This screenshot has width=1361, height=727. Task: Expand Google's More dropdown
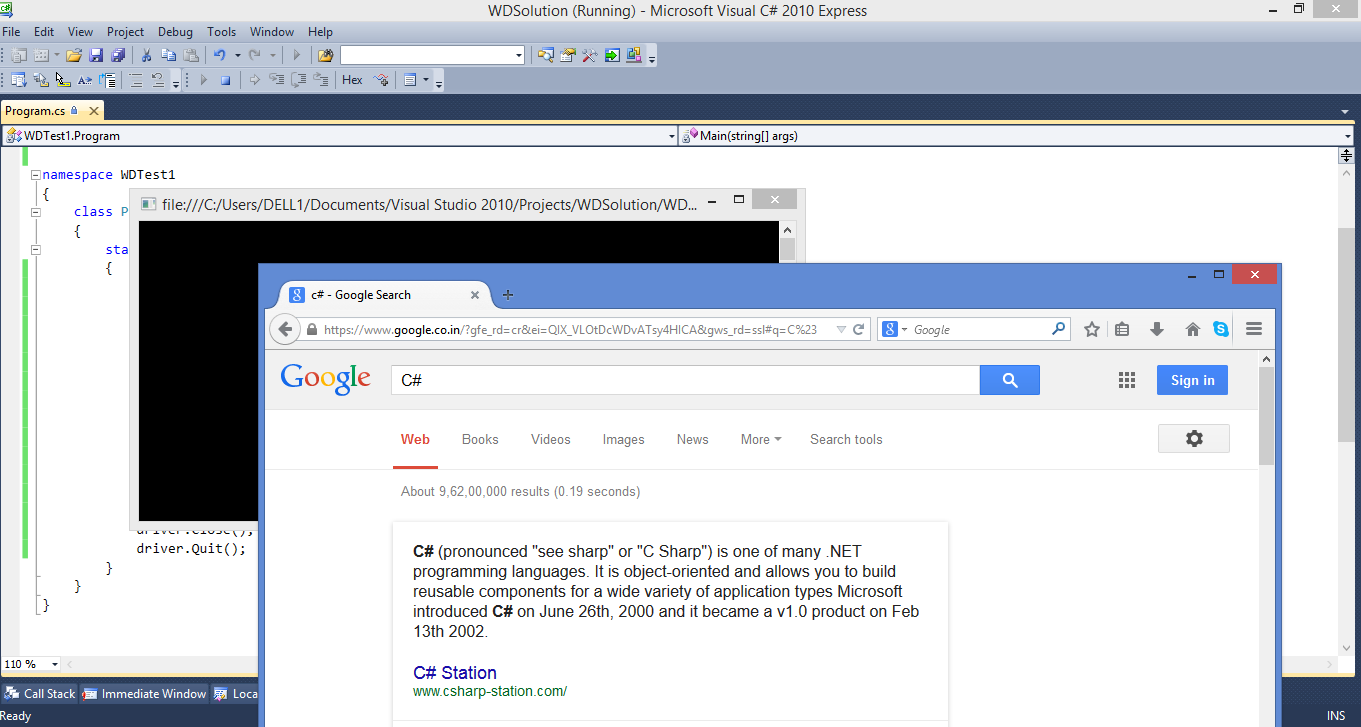point(760,439)
